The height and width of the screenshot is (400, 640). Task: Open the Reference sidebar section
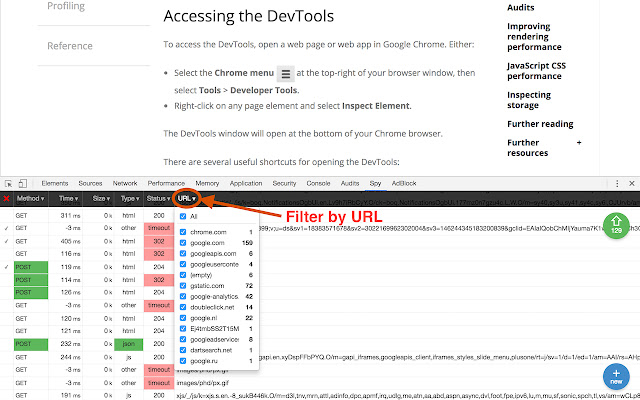pyautogui.click(x=70, y=46)
